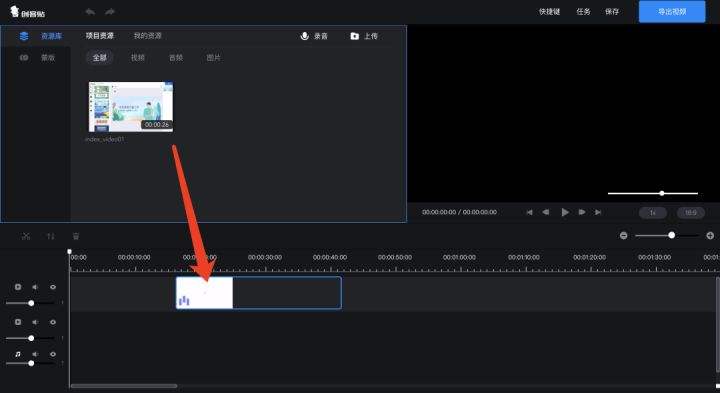Click the 00:00:00:00 / 00:00:00:00 timecode
Screen dimensions: 720x393
[x=459, y=212]
